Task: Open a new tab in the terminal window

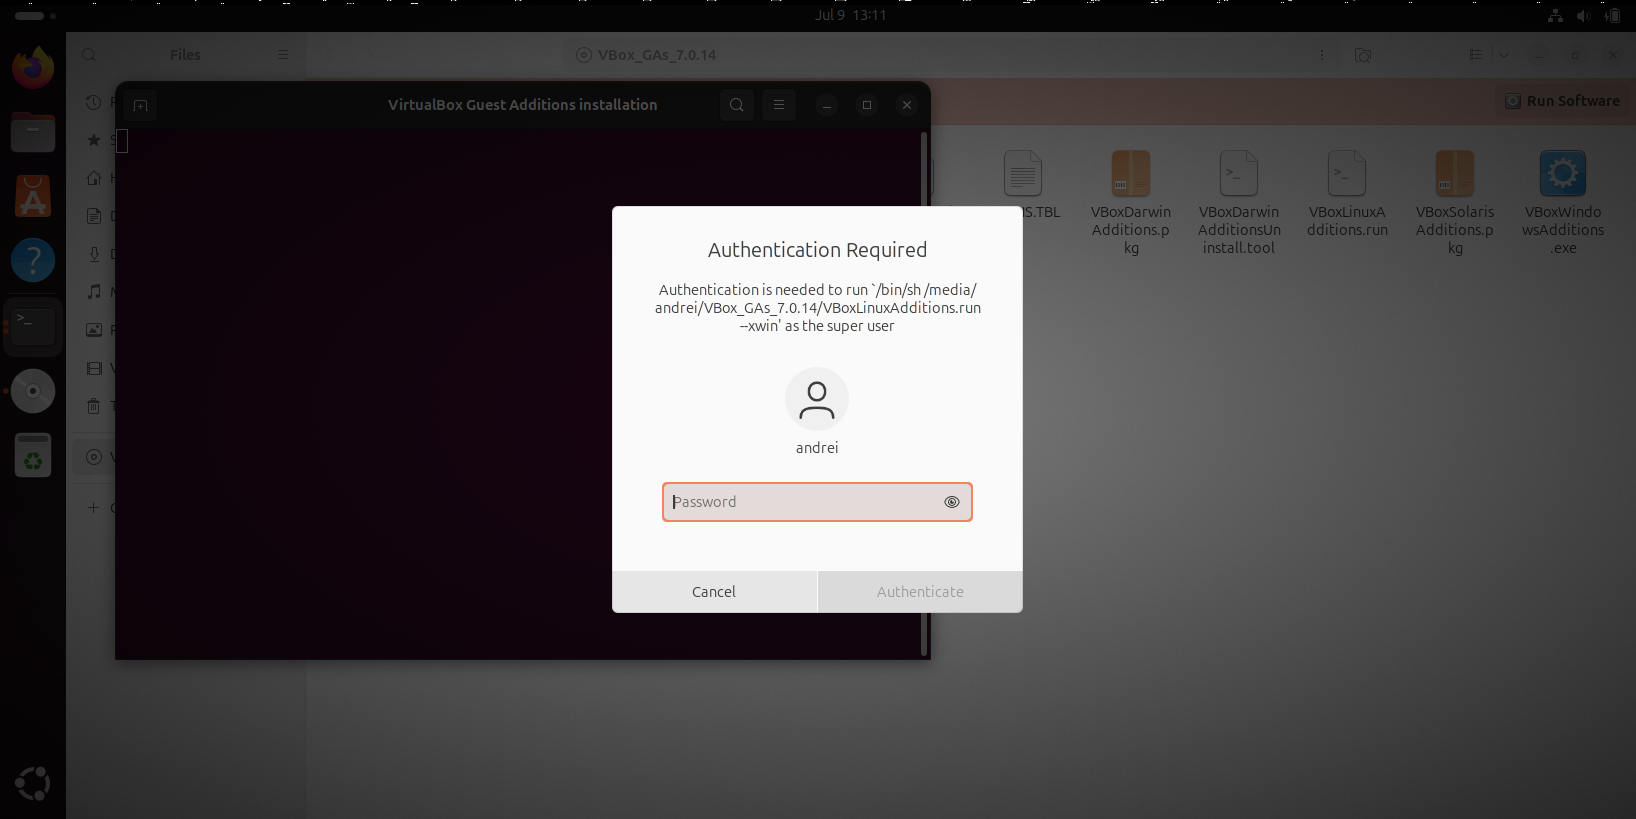Action: click(x=140, y=105)
